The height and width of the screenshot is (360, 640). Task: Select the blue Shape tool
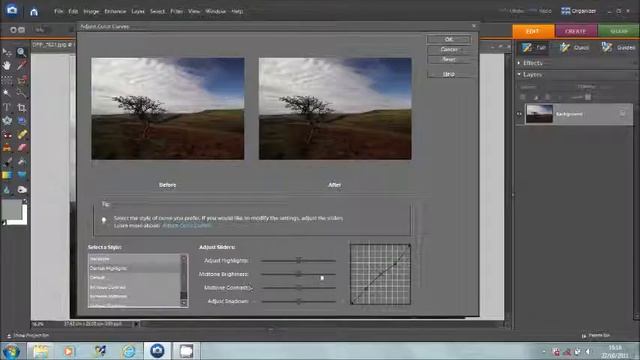(22, 176)
